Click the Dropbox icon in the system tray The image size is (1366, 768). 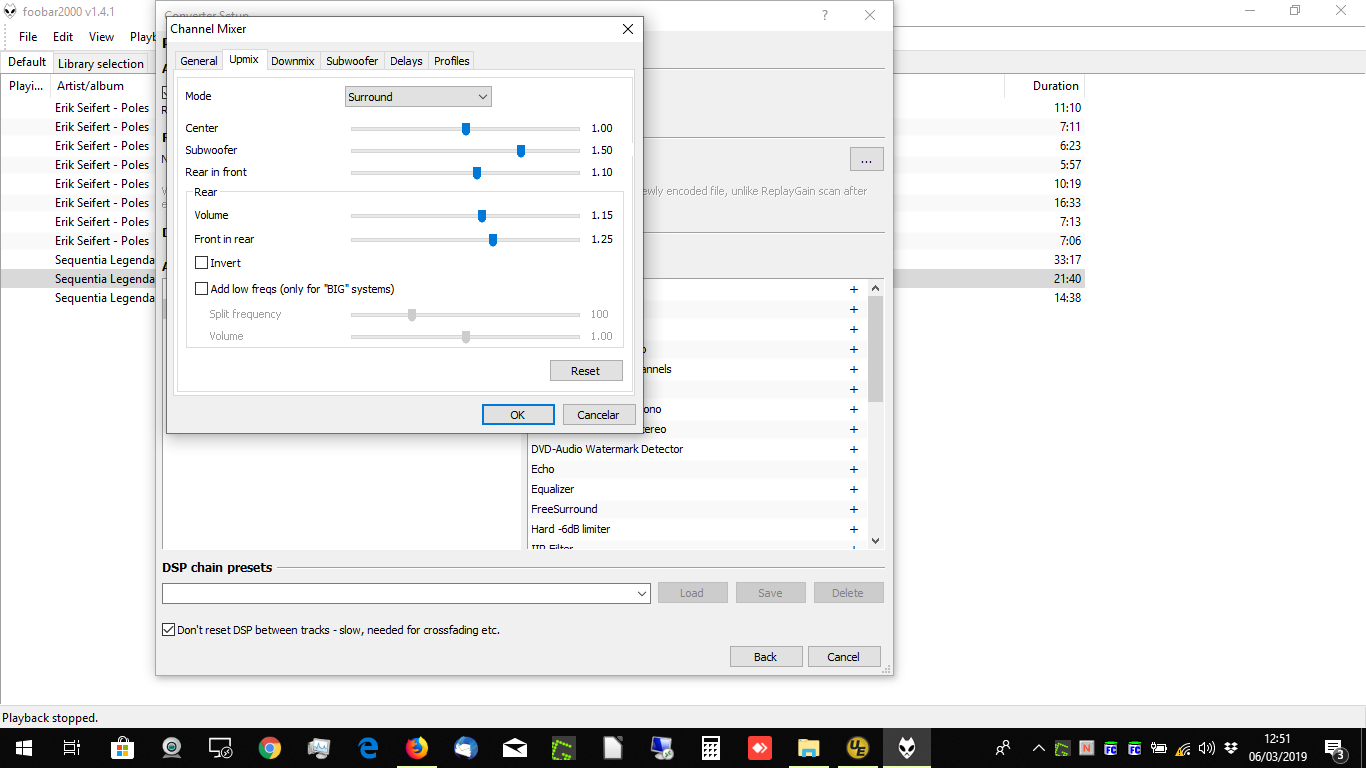point(1231,748)
